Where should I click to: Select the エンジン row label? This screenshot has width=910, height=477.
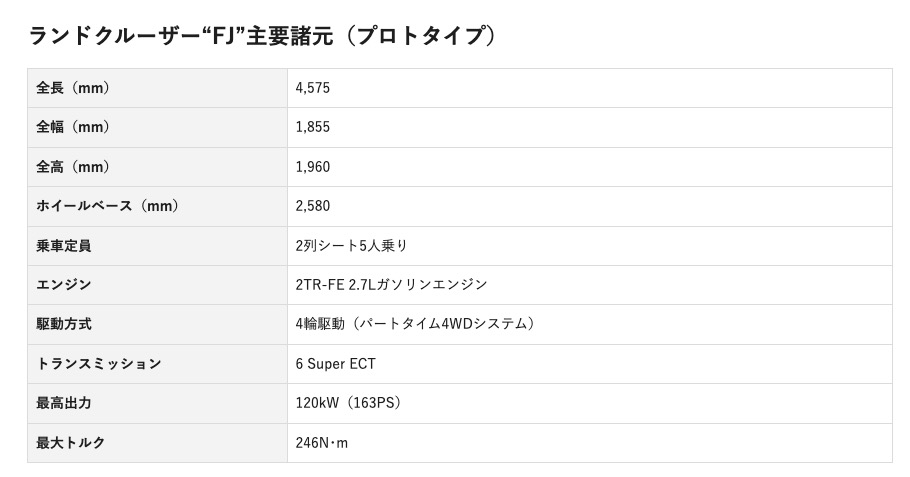point(64,285)
